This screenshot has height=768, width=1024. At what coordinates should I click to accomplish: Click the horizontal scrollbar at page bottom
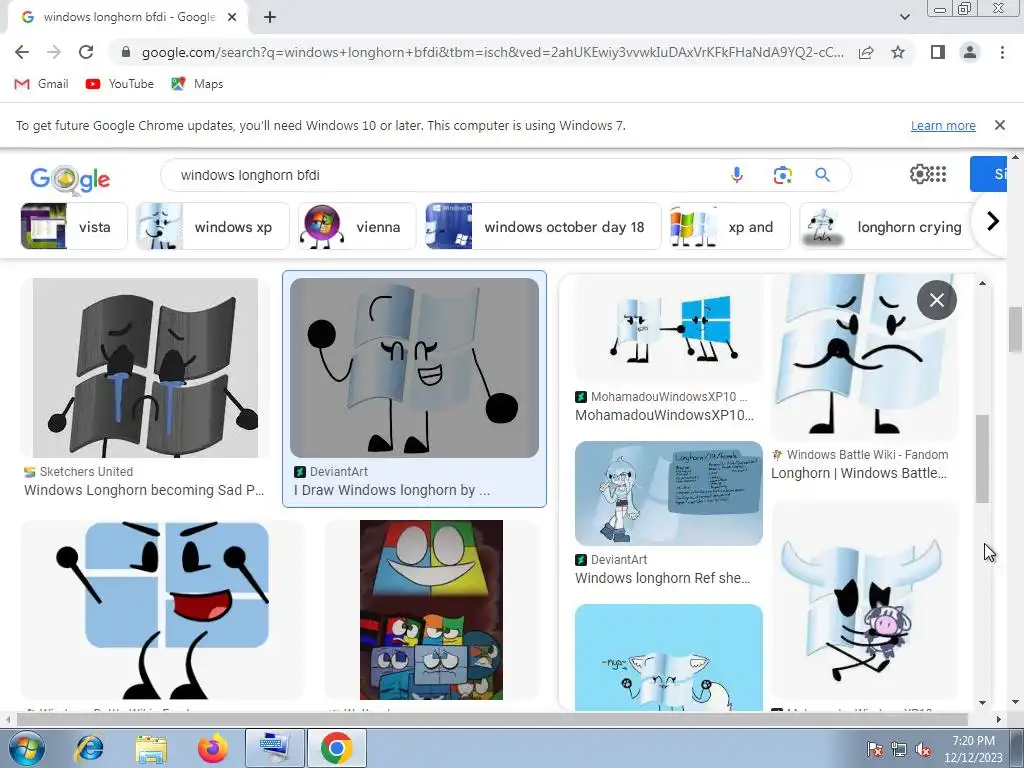492,719
